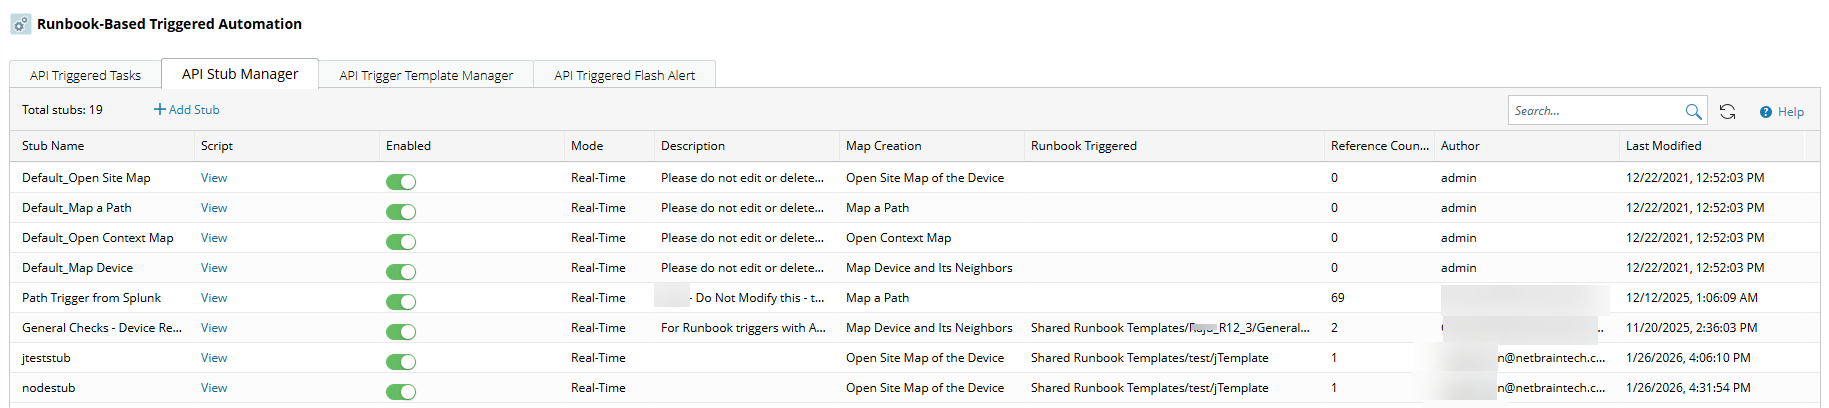
Task: Toggle Enabled switch for nodestub
Action: [x=401, y=392]
